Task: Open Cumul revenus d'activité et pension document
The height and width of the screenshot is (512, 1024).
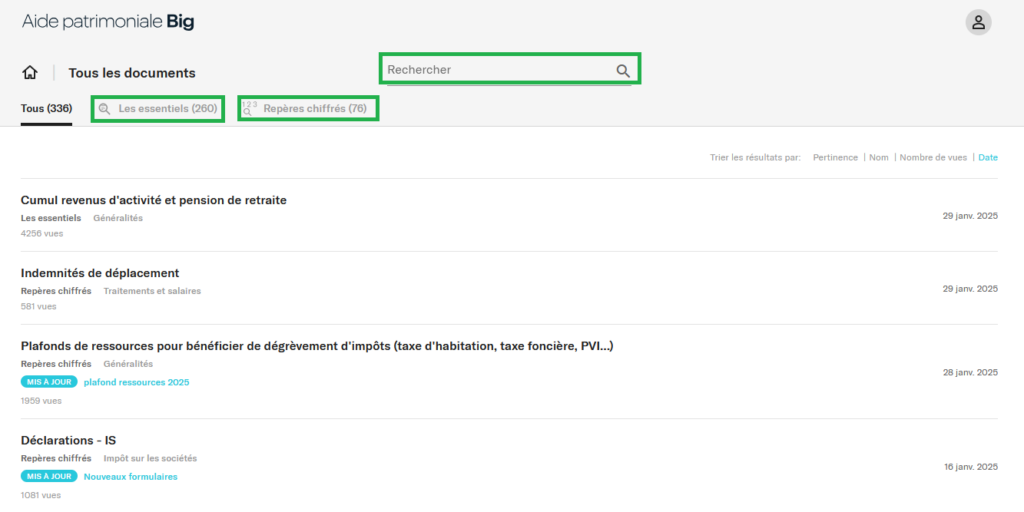Action: pyautogui.click(x=153, y=200)
